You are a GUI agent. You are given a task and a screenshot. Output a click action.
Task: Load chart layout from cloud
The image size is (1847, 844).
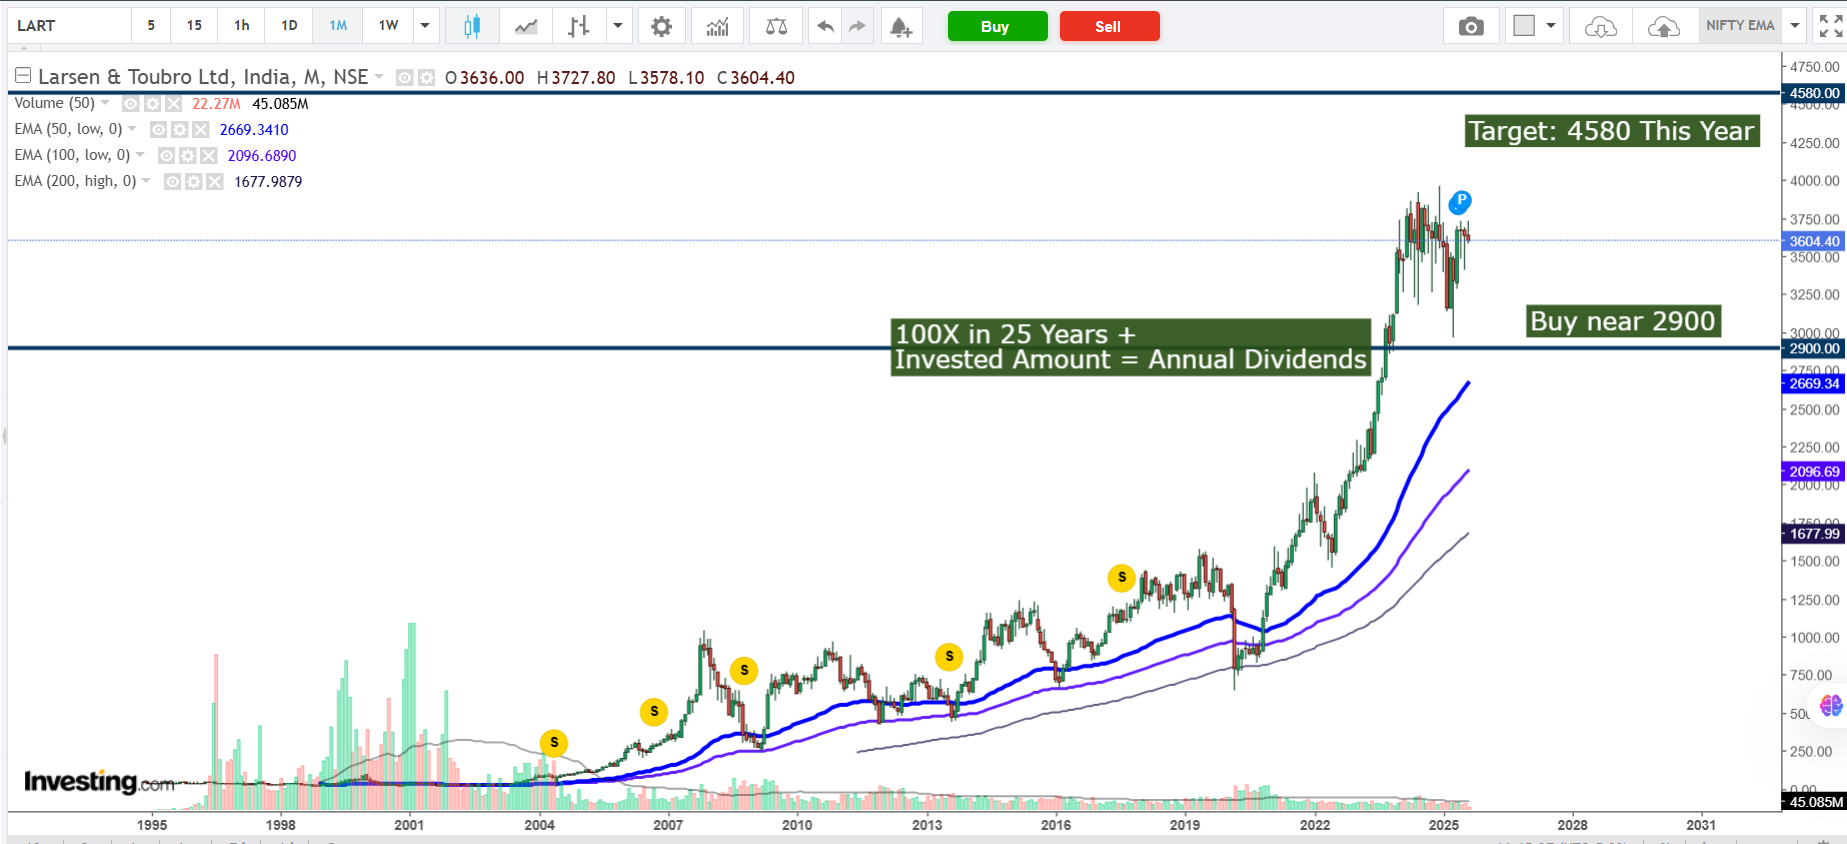point(1601,26)
